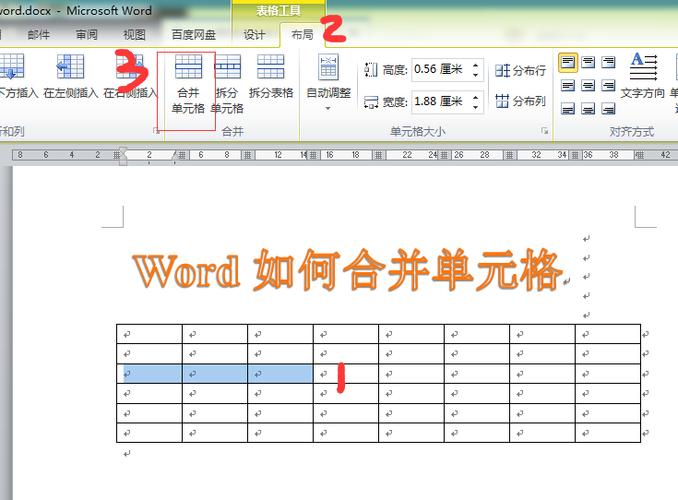678x500 pixels.
Task: Select Align Top Right alignment icon
Action: click(608, 62)
